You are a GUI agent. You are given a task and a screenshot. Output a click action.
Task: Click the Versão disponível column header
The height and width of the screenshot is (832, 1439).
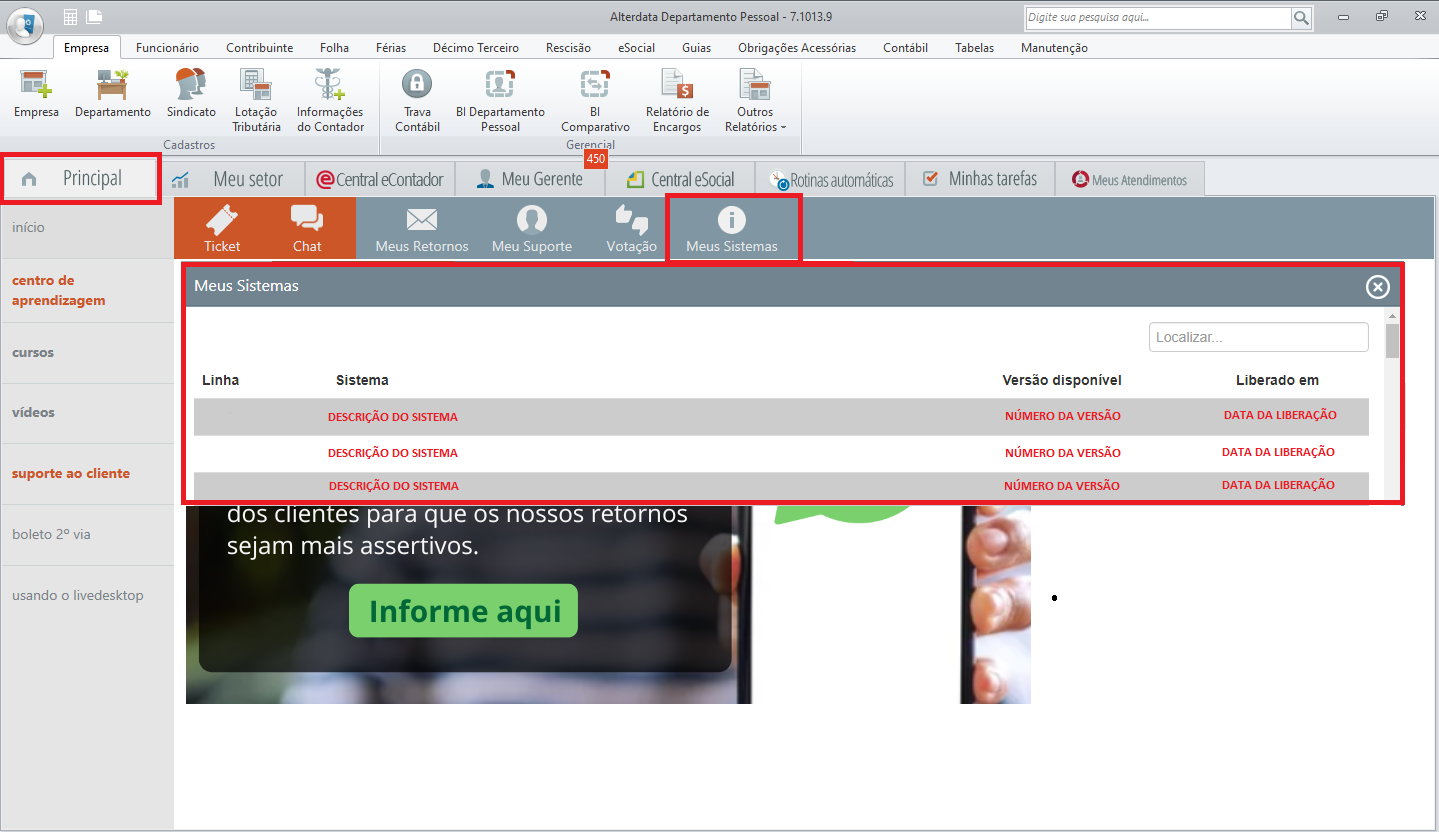pos(1062,380)
